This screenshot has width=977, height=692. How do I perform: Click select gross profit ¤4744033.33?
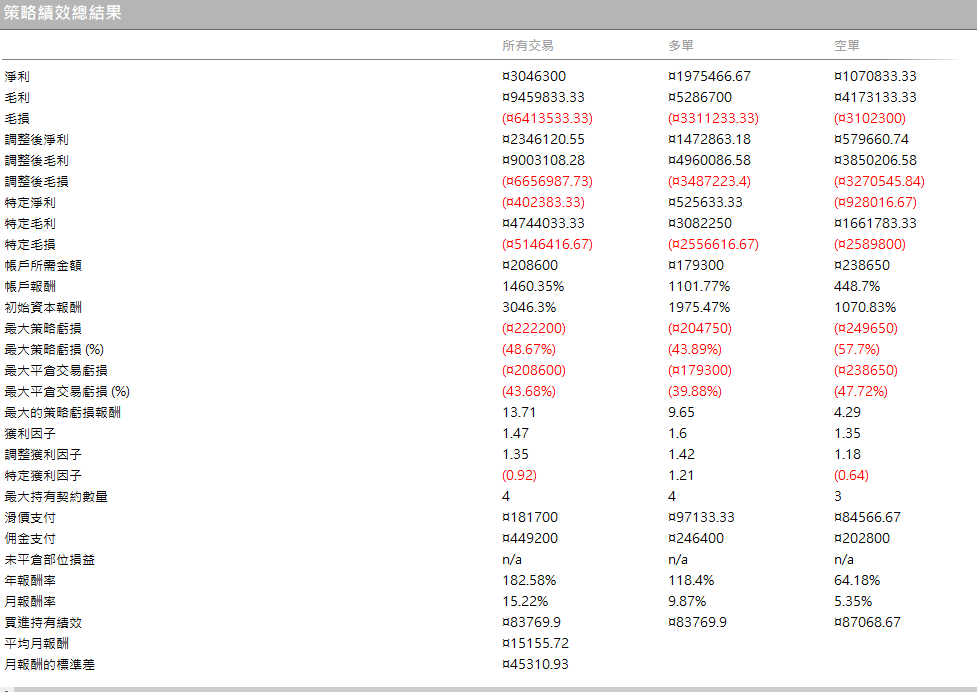click(x=543, y=224)
